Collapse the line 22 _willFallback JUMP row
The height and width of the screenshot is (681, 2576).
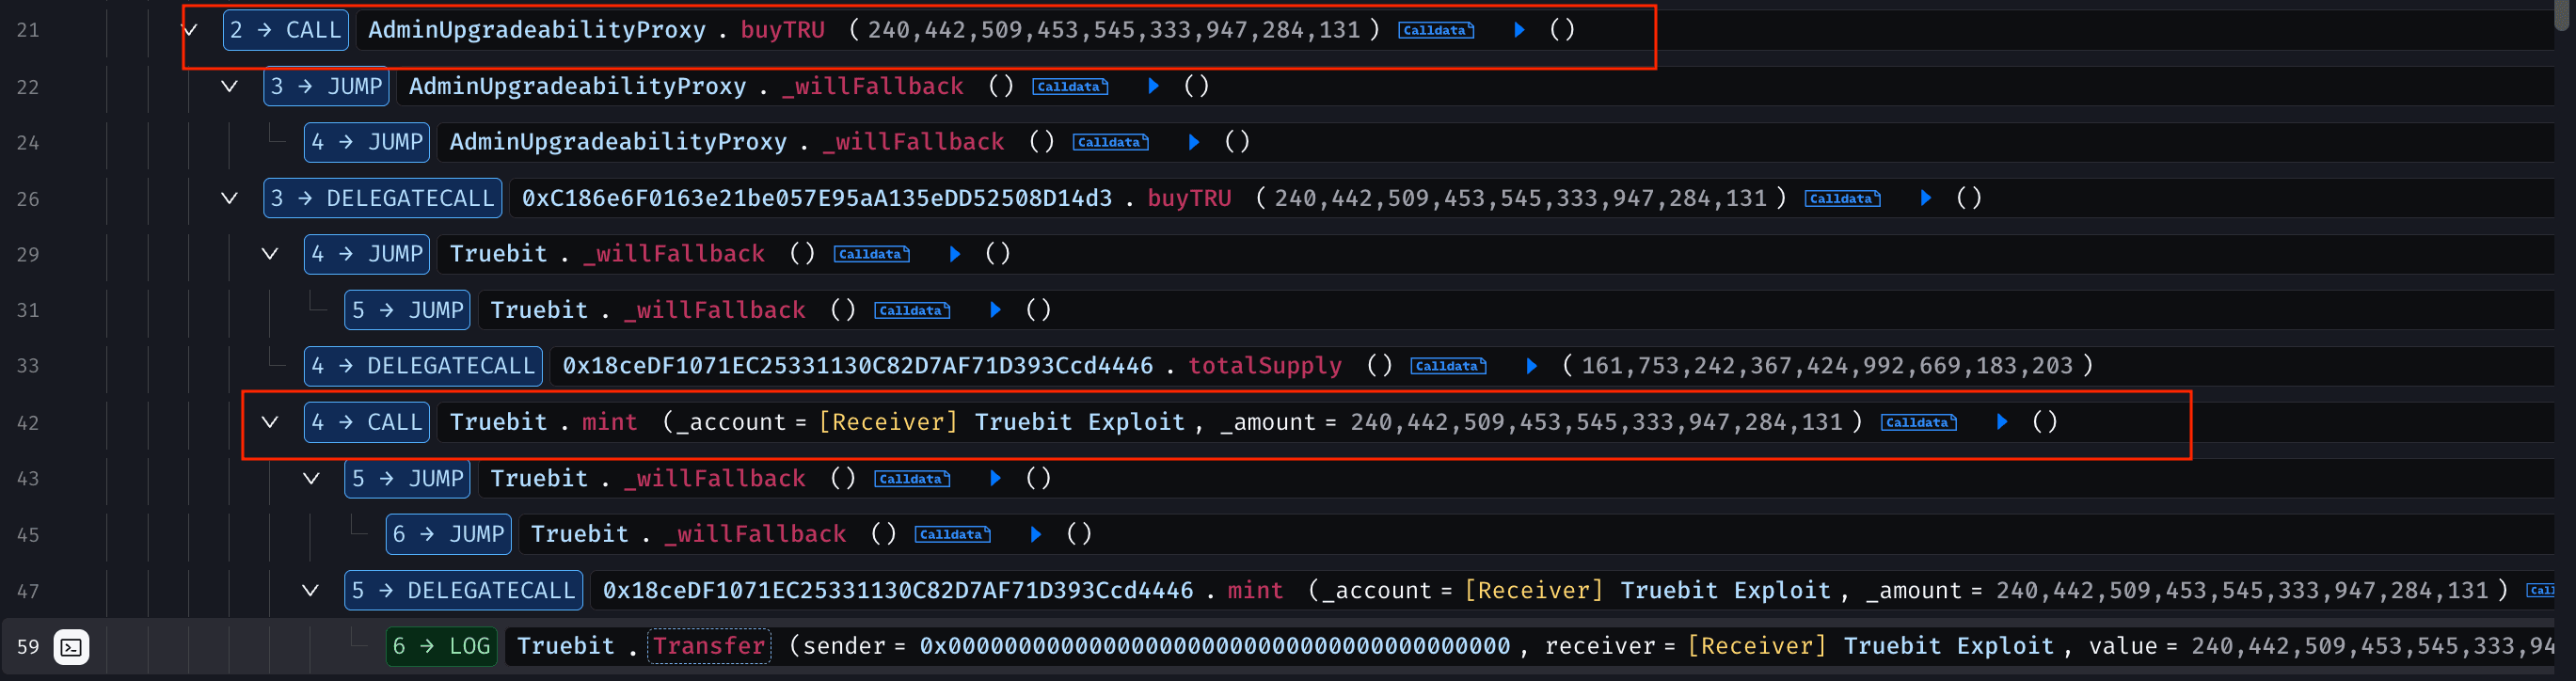[x=229, y=86]
